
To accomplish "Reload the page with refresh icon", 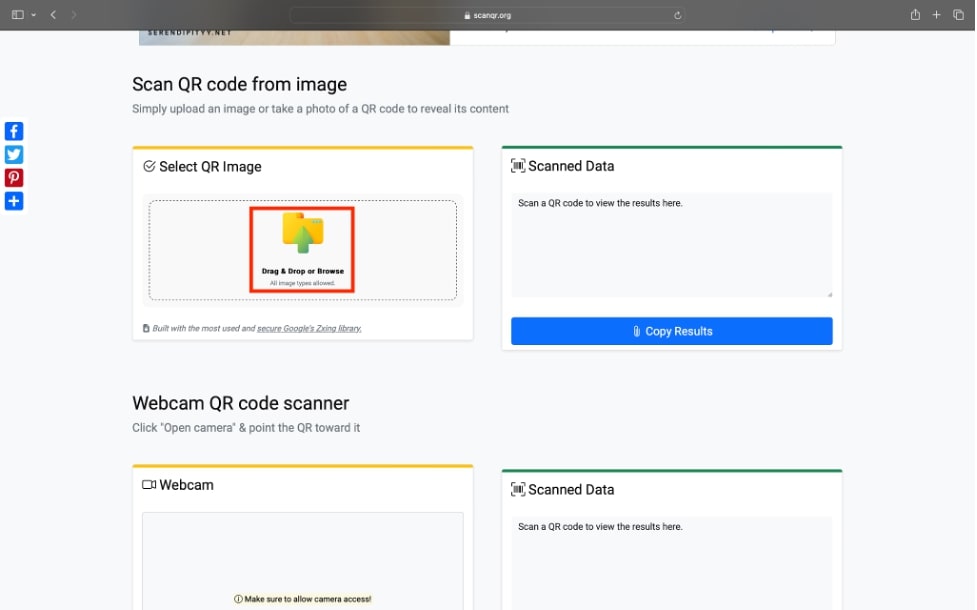I will [x=678, y=15].
